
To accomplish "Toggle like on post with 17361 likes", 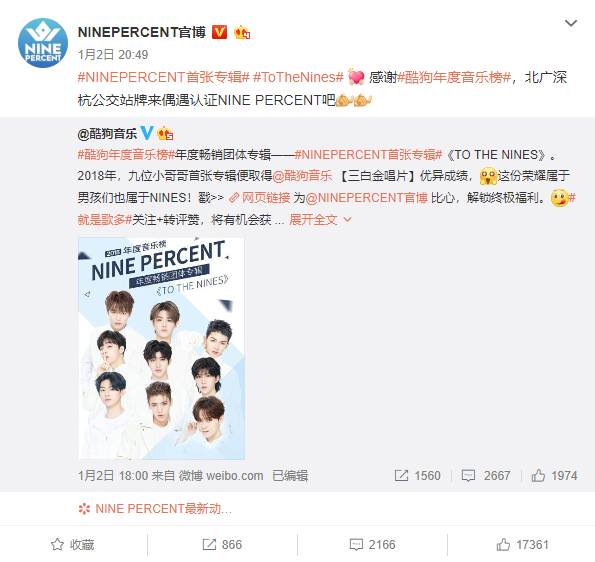I will click(523, 545).
